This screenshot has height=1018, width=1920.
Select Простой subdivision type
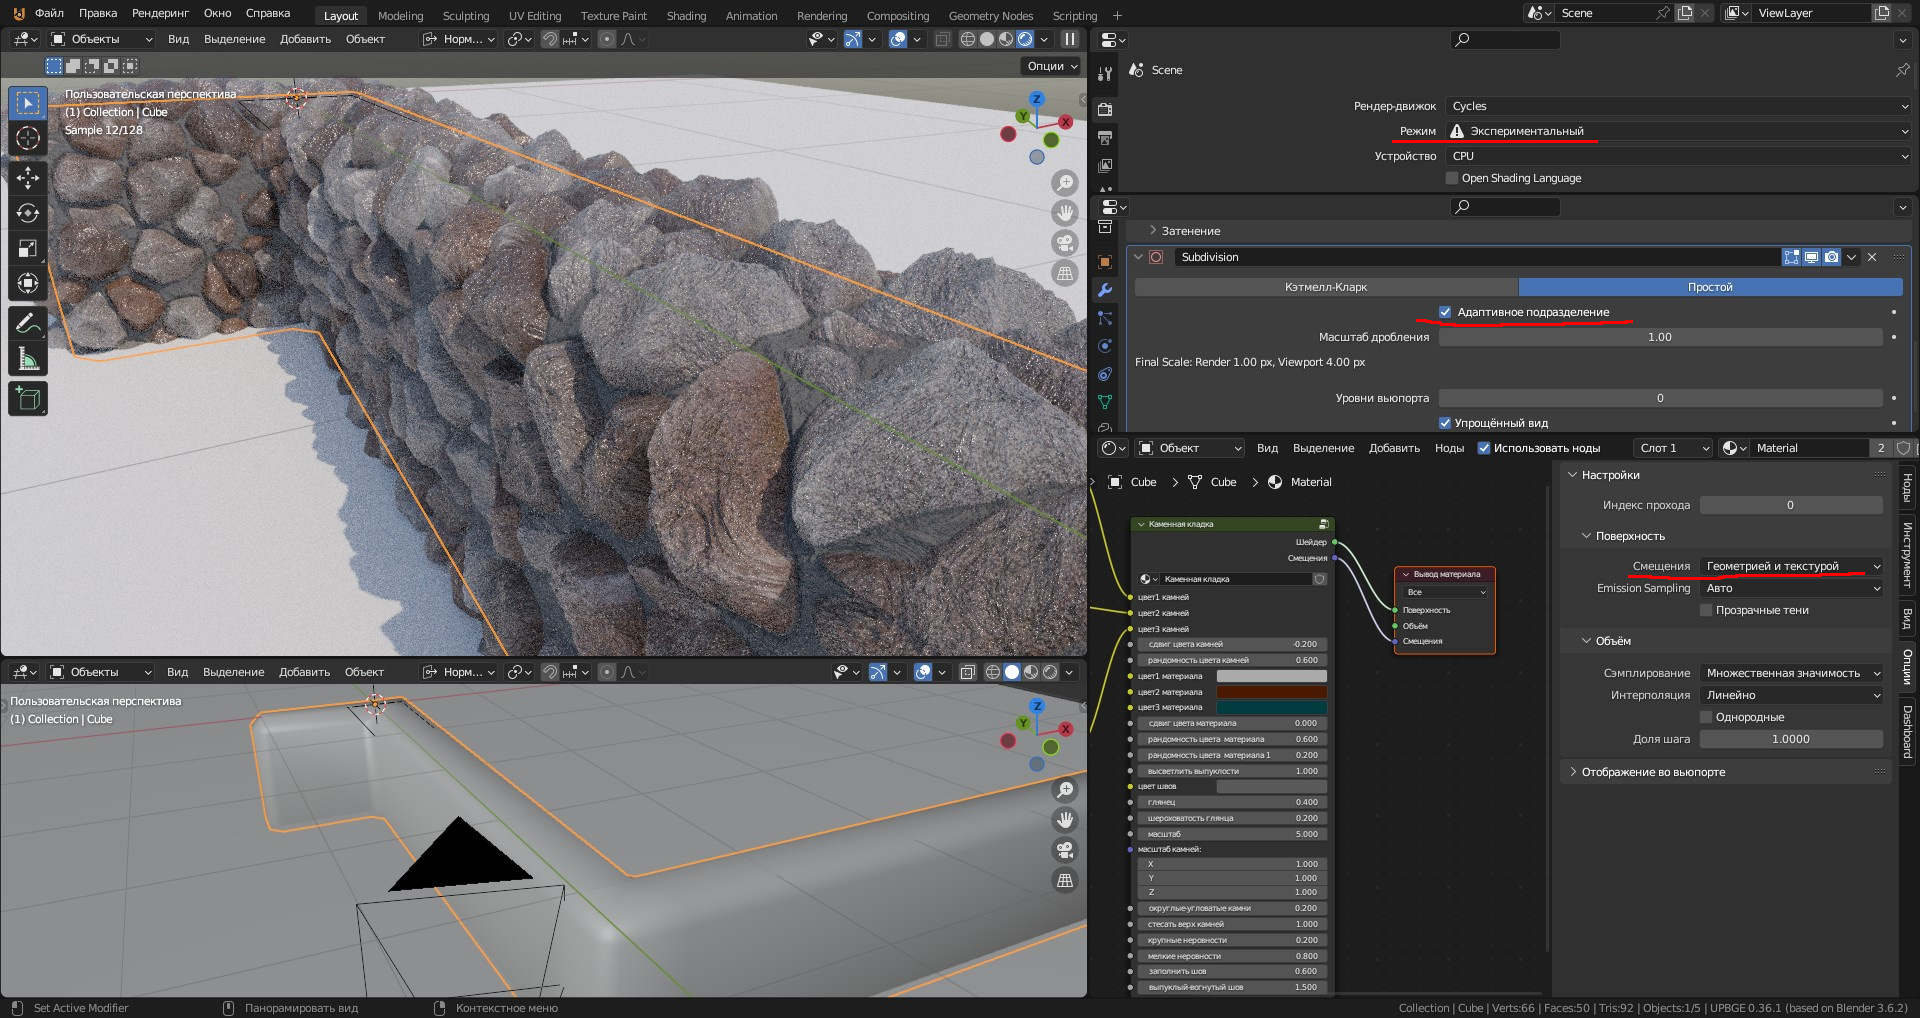click(x=1710, y=287)
